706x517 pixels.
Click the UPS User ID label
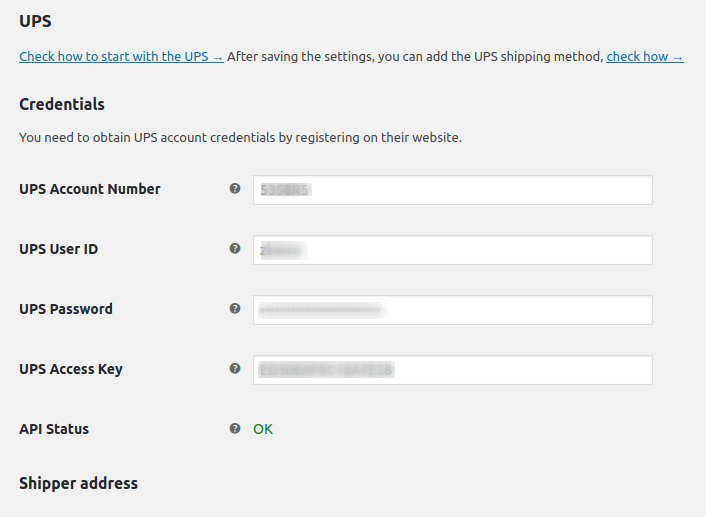[59, 249]
